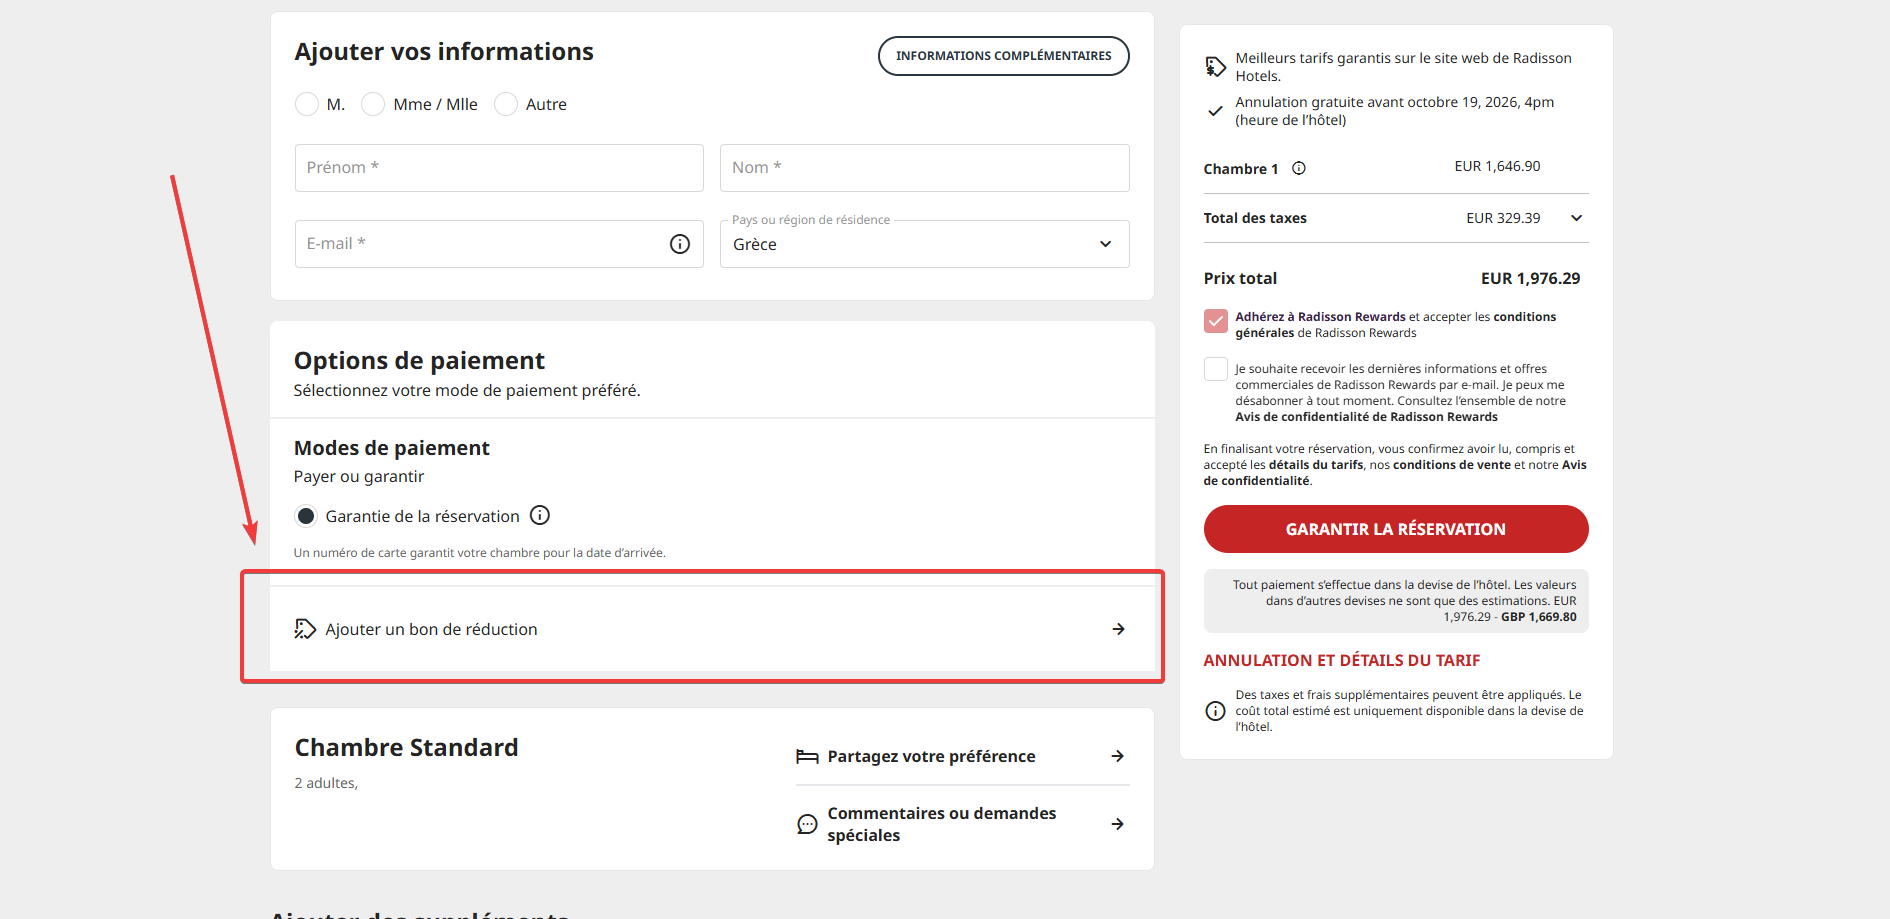This screenshot has width=1890, height=919.
Task: Click the Chambre 1 price EUR 1,646.90
Action: (1497, 166)
